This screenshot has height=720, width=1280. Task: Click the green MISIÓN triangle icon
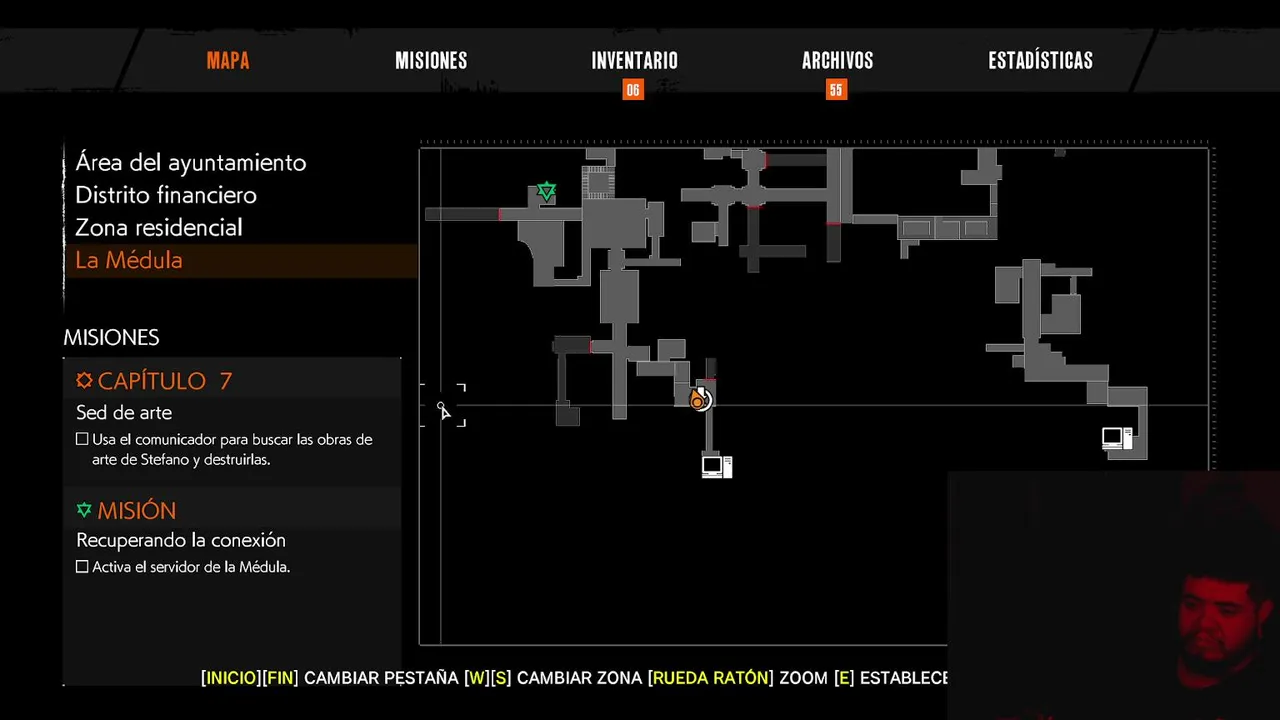[x=84, y=510]
